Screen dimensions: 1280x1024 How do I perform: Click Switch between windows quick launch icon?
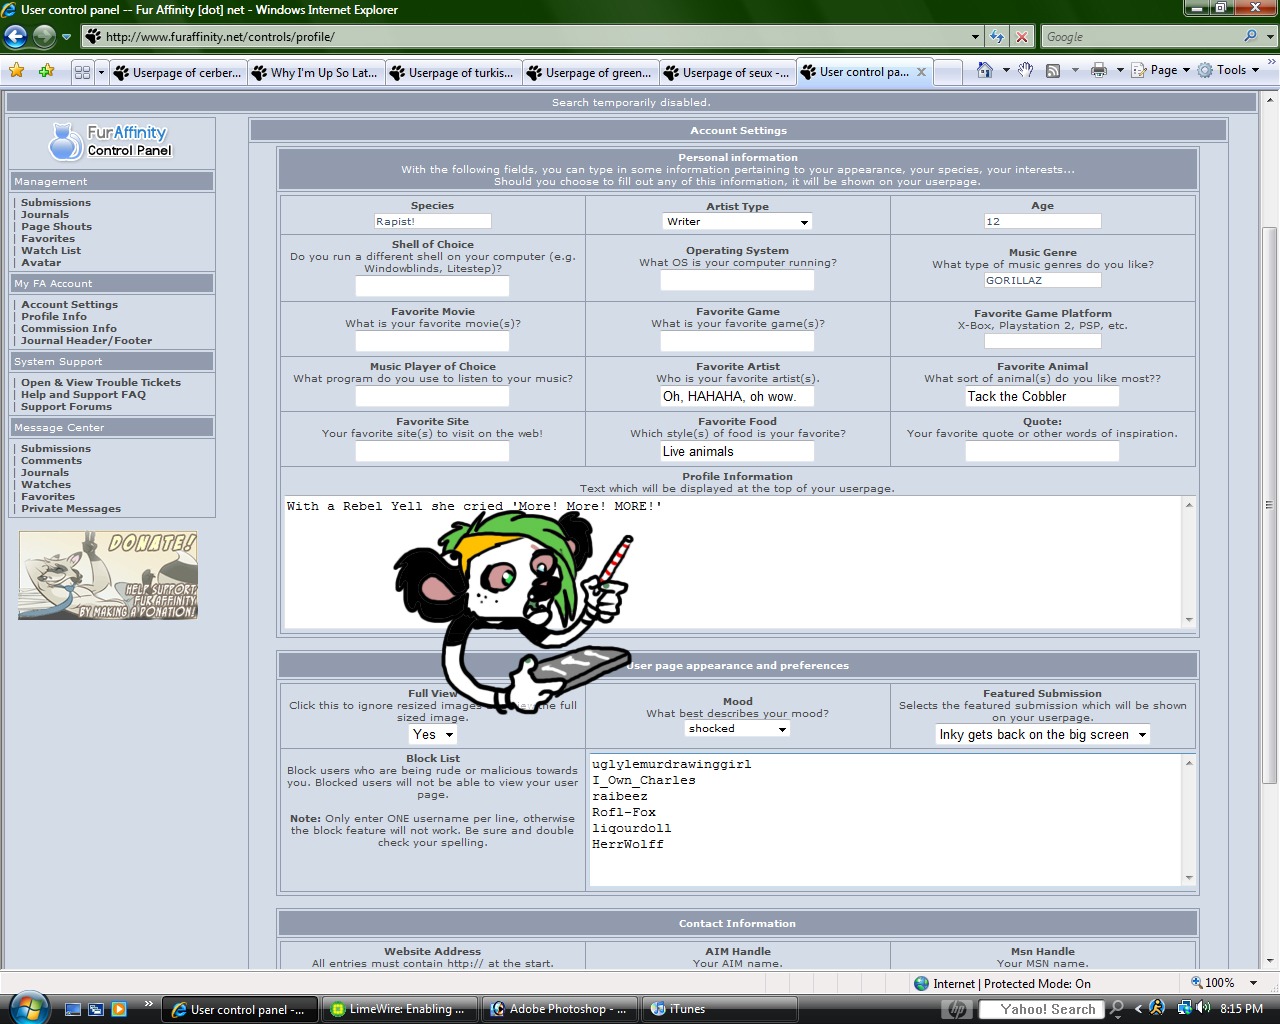(96, 1009)
